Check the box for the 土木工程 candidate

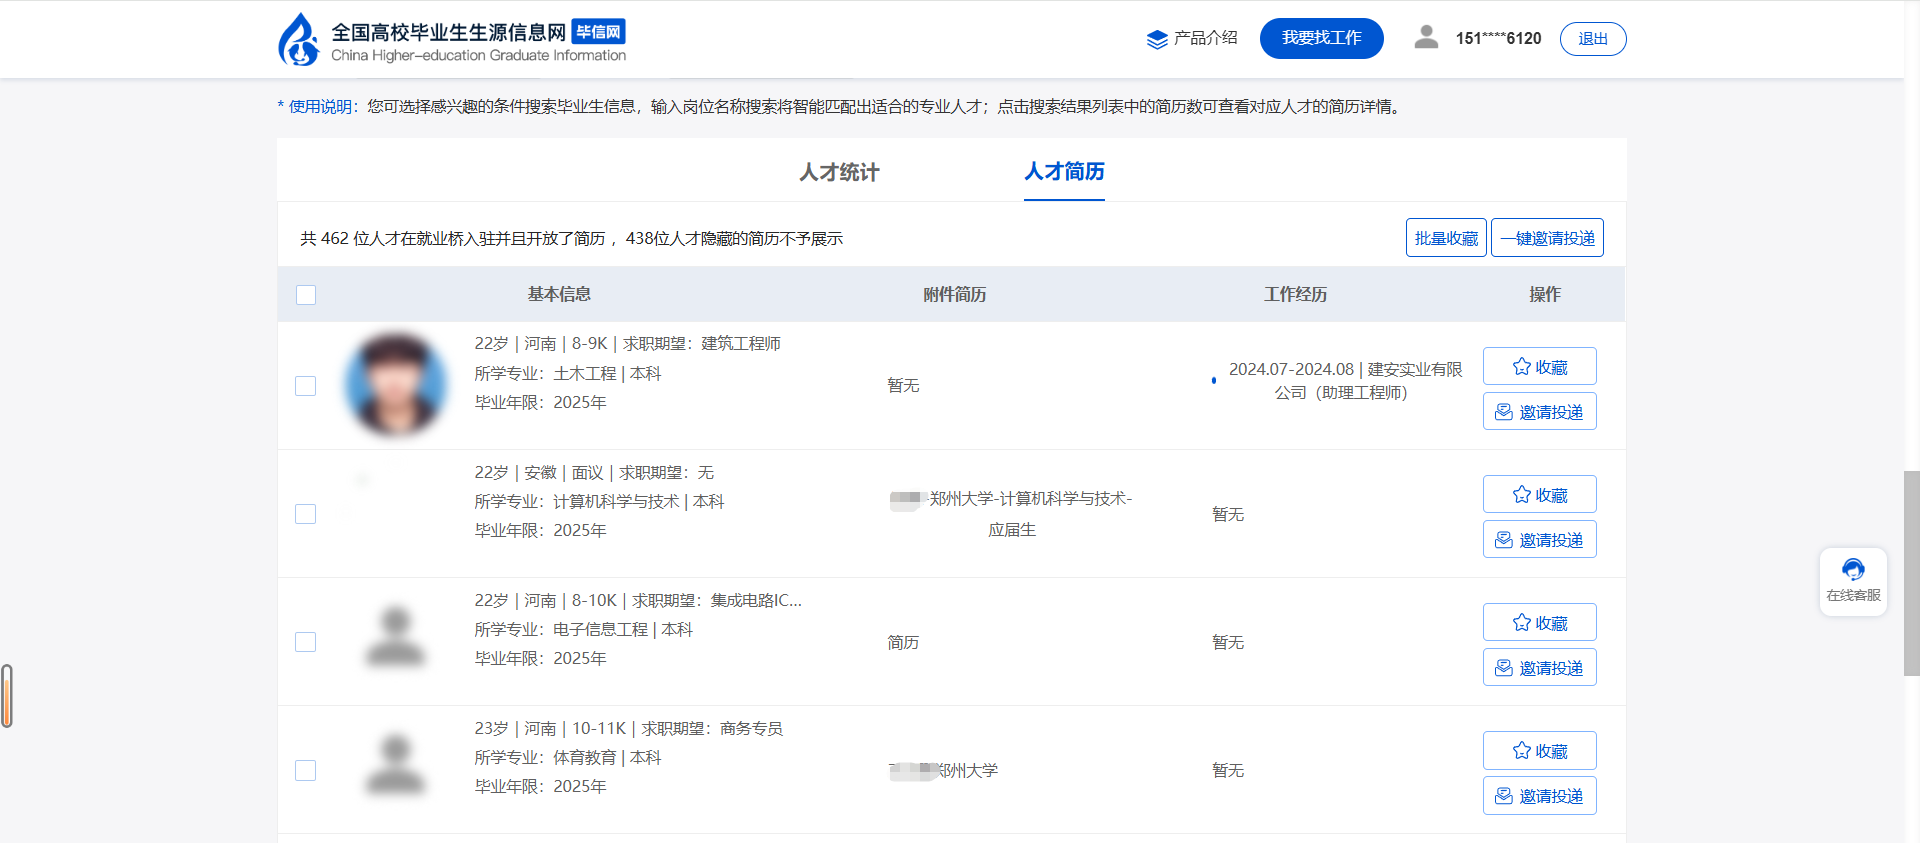[x=306, y=386]
